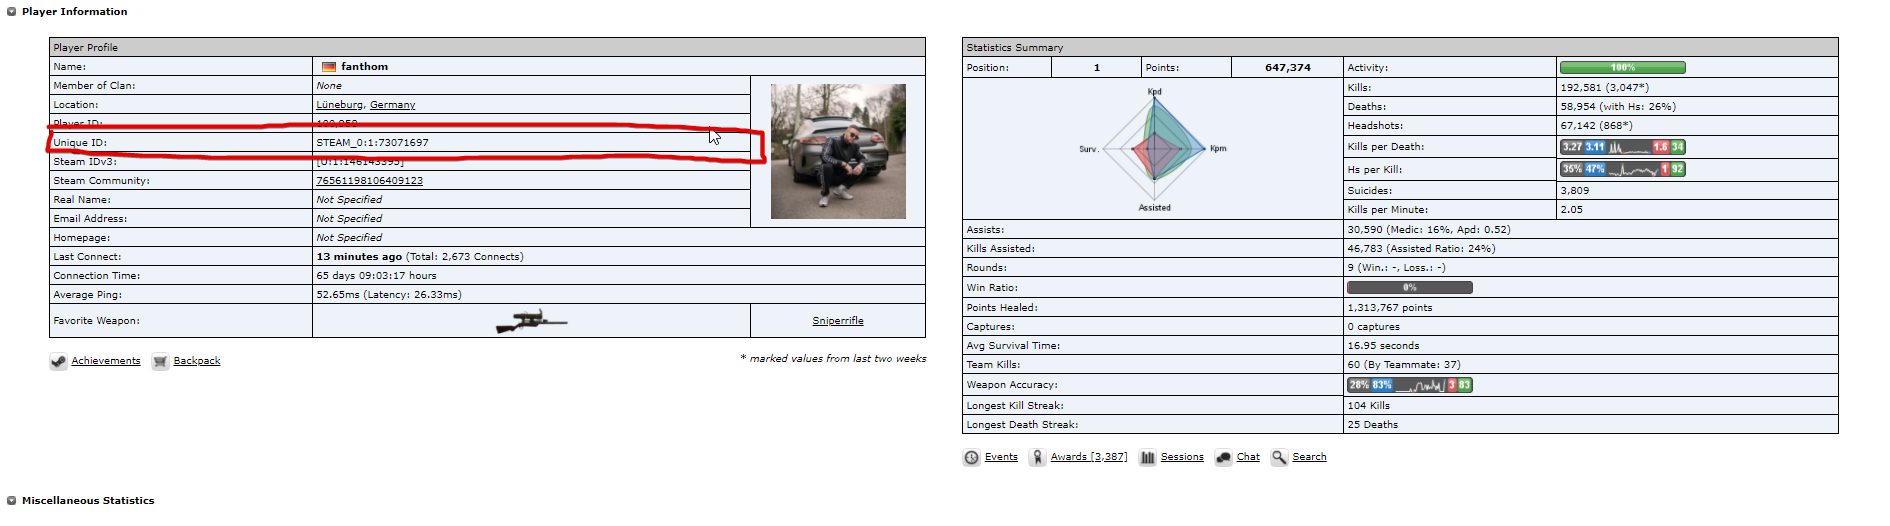Click the Achievements icon
Image resolution: width=1890 pixels, height=526 pixels.
tap(59, 362)
